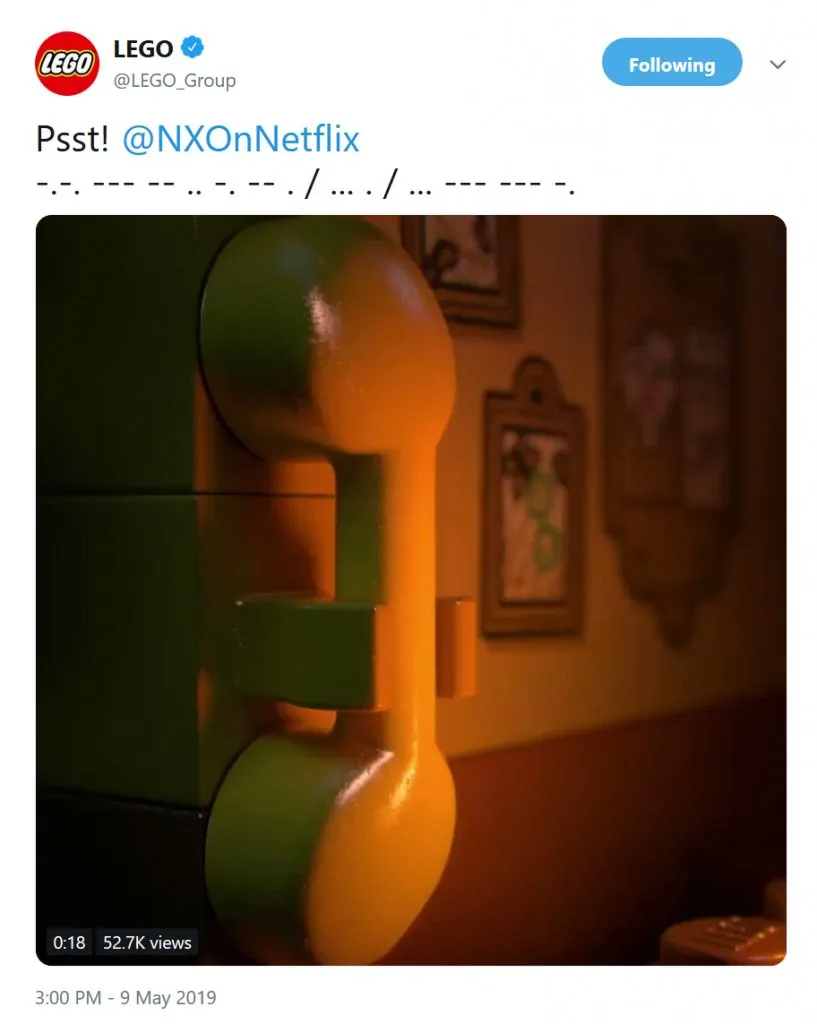Click the green phone cradle hook
The image size is (817, 1024).
307,653
